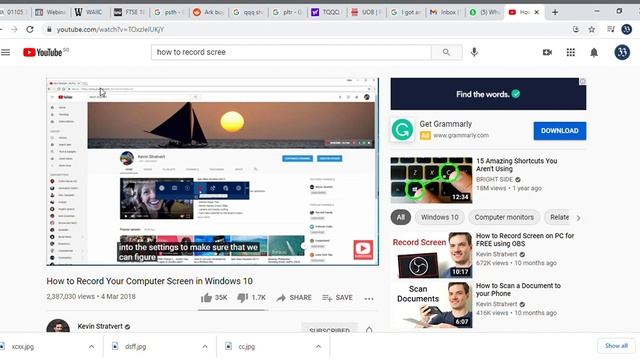This screenshot has height=360, width=640.
Task: Open the YouTube hamburger guide menu
Action: pos(6,52)
